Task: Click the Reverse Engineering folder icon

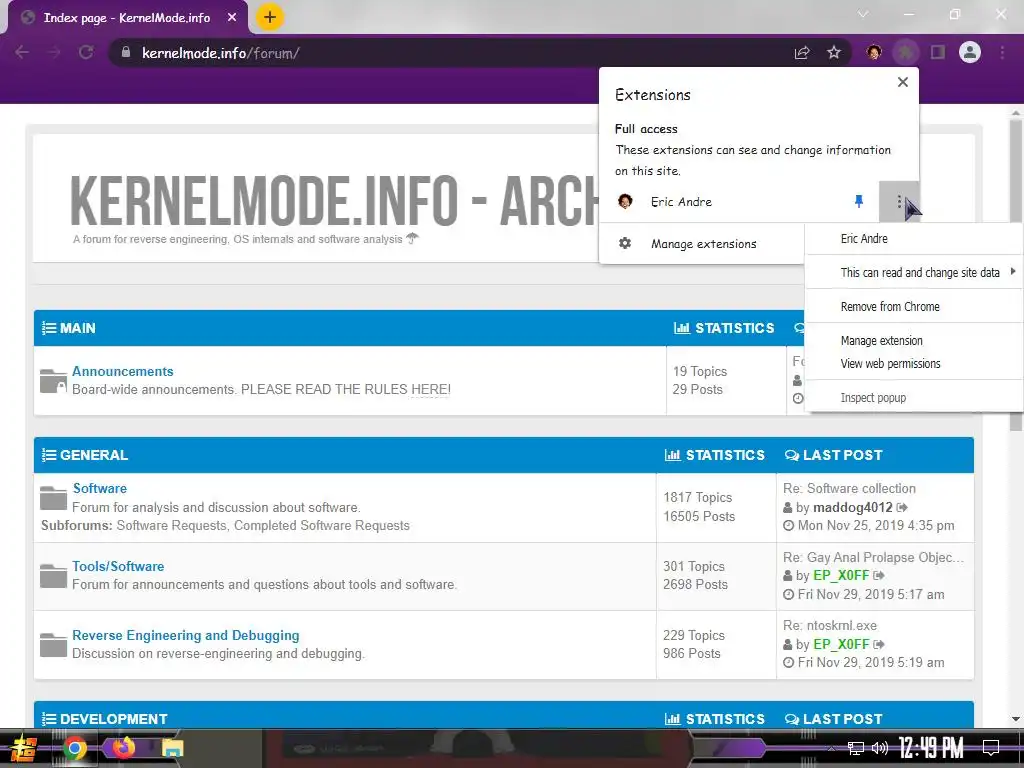Action: click(53, 645)
